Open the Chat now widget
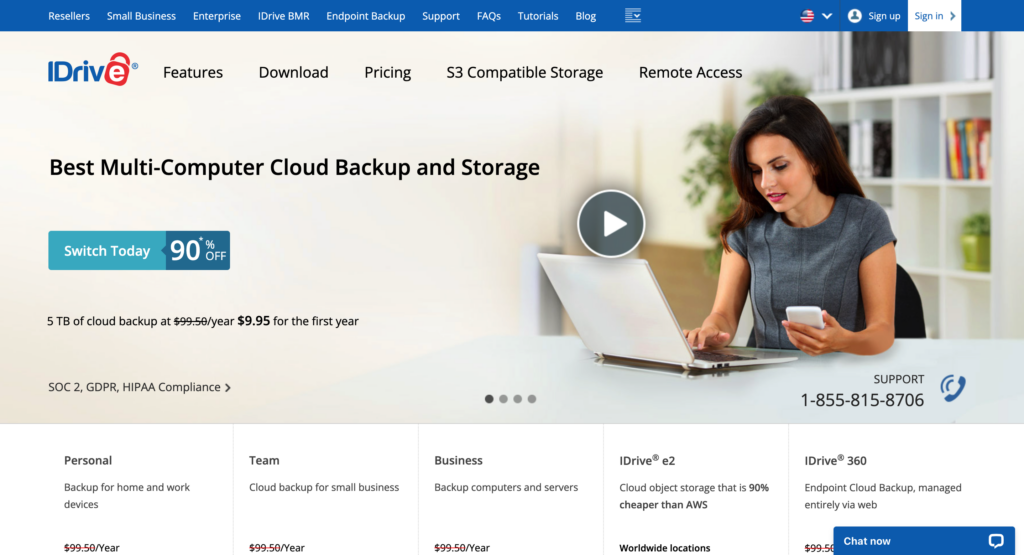 coord(924,541)
